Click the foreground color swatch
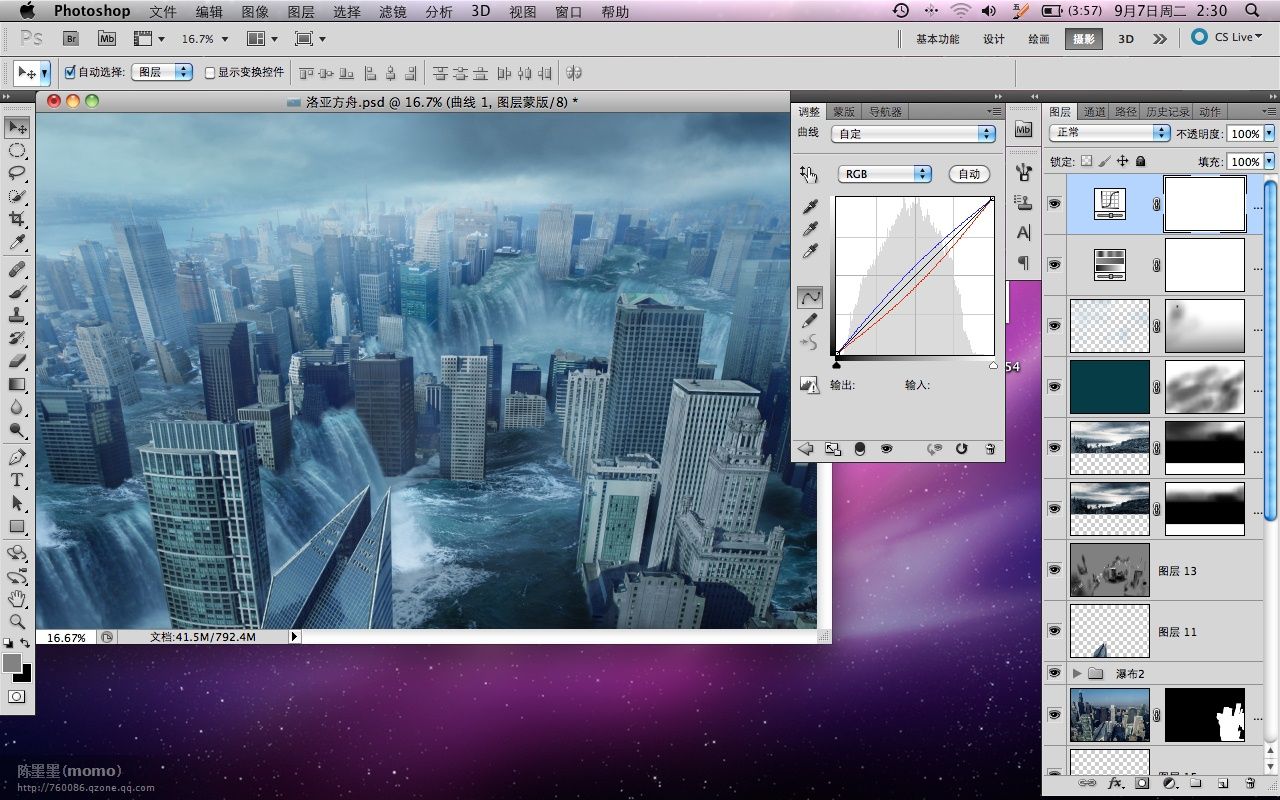The height and width of the screenshot is (800, 1280). (x=12, y=662)
